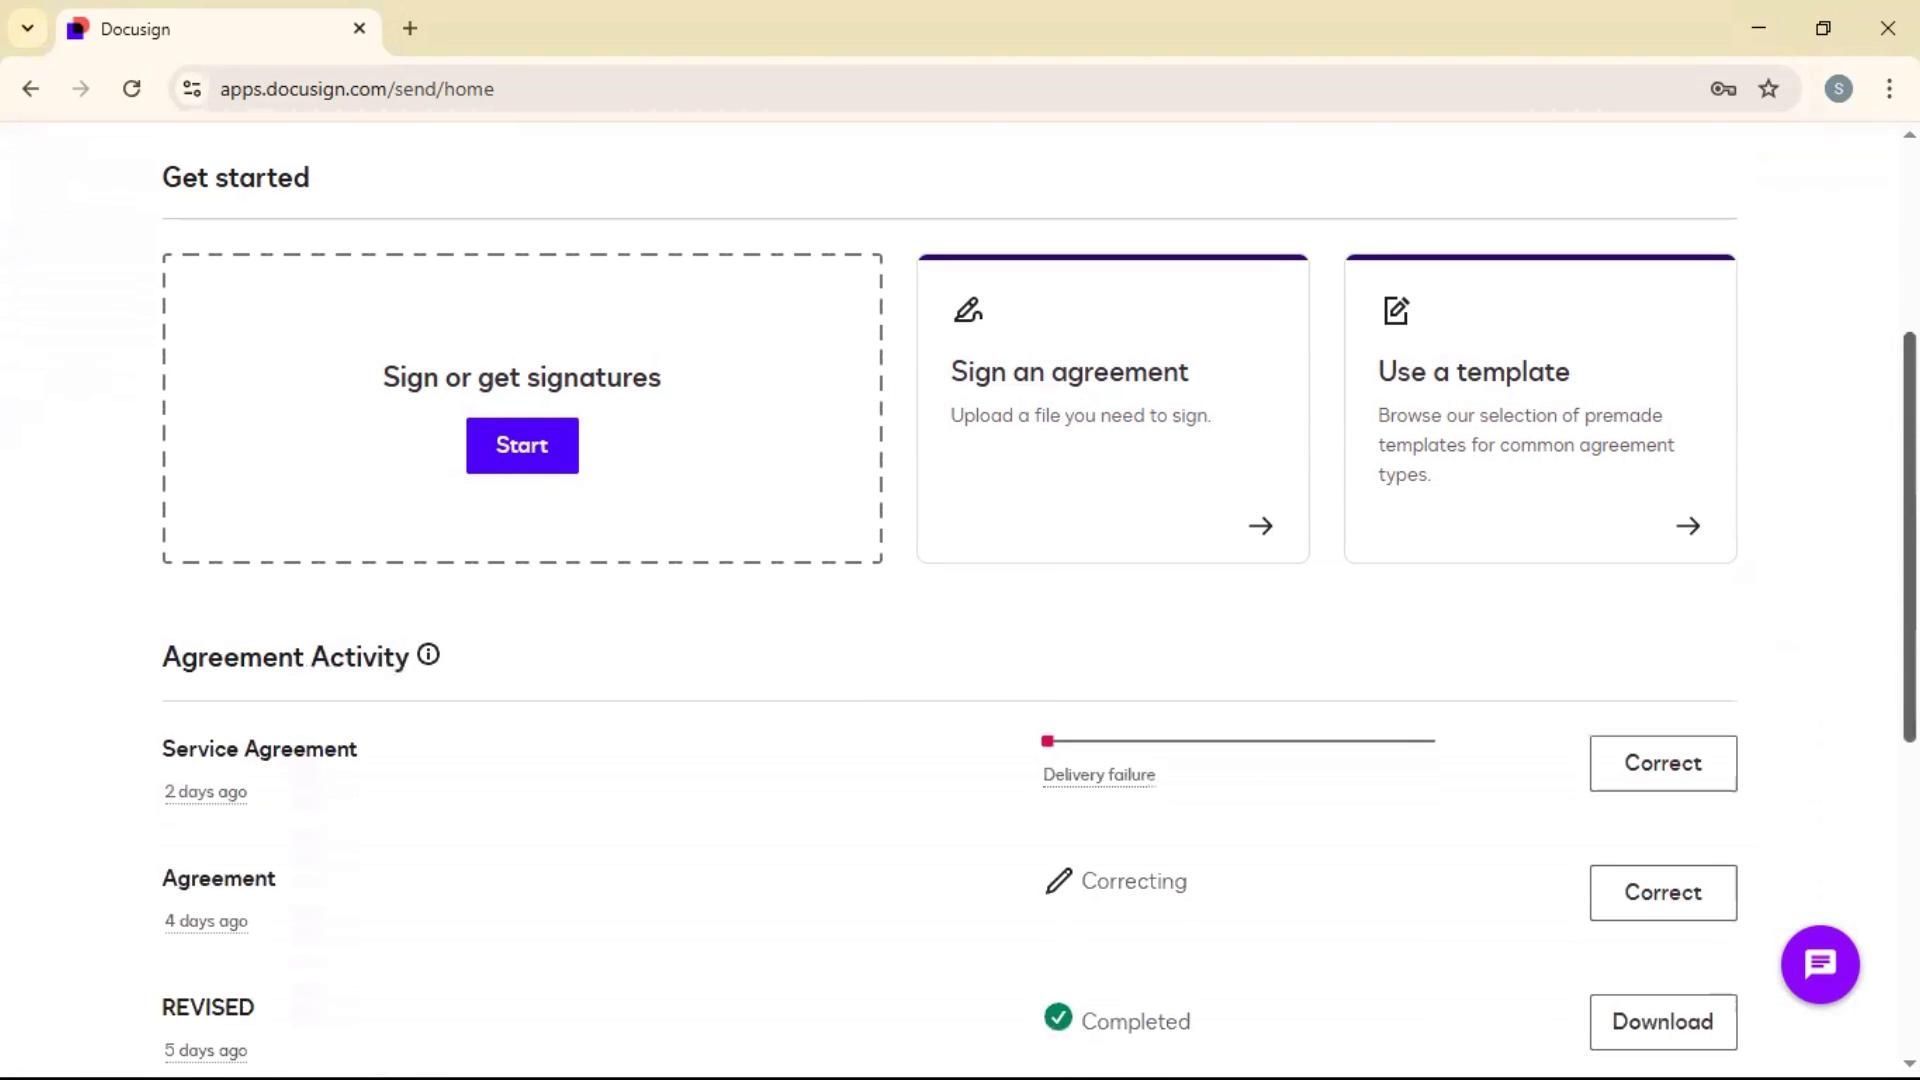
Task: Click the Delivery failure progress marker
Action: [x=1047, y=741]
